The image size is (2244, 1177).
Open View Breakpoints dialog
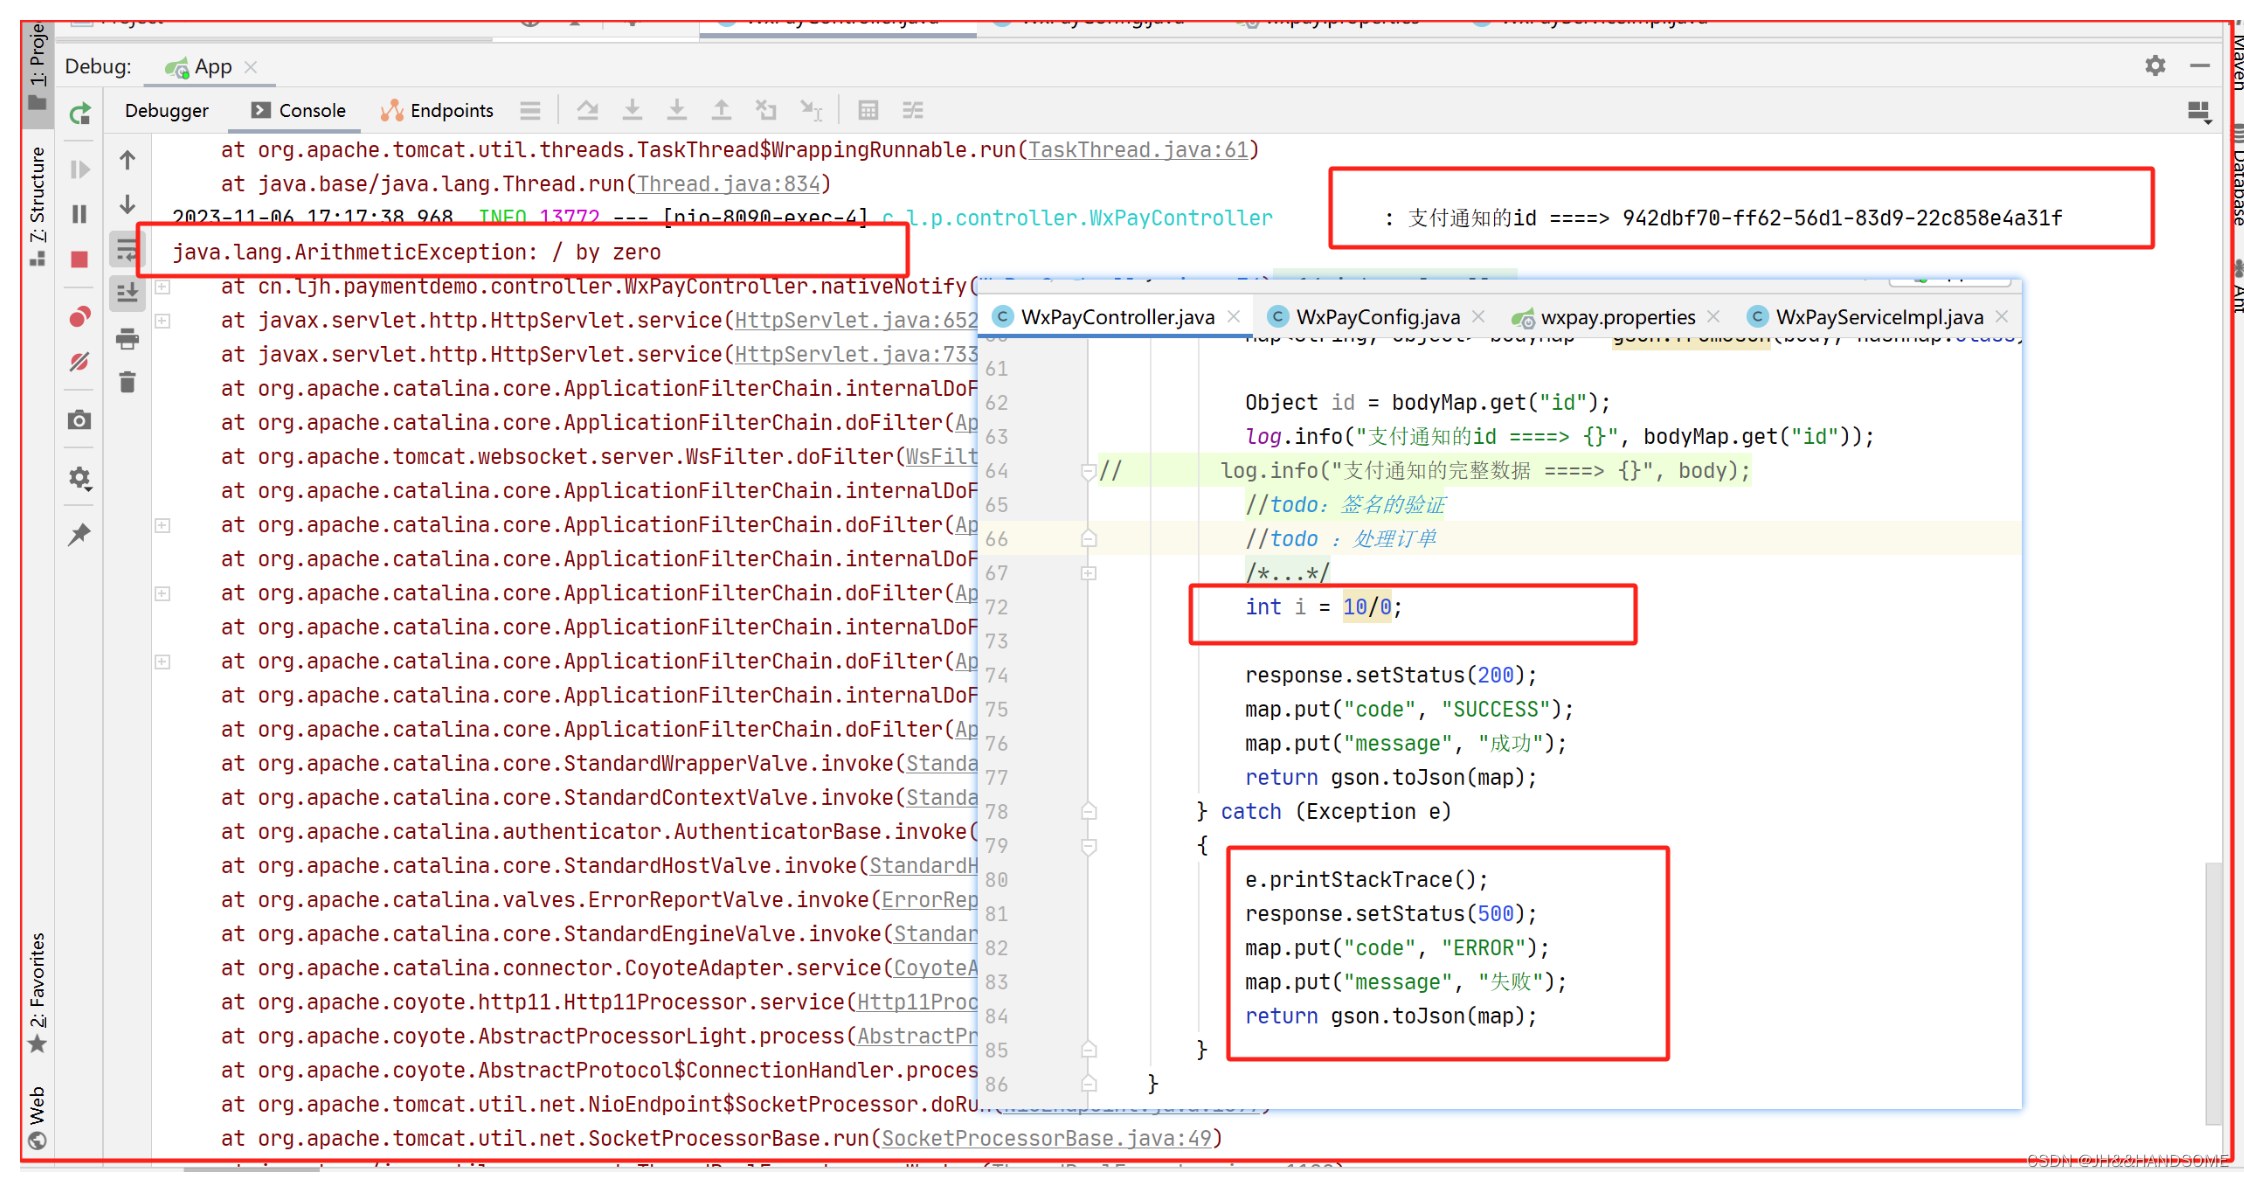click(80, 318)
